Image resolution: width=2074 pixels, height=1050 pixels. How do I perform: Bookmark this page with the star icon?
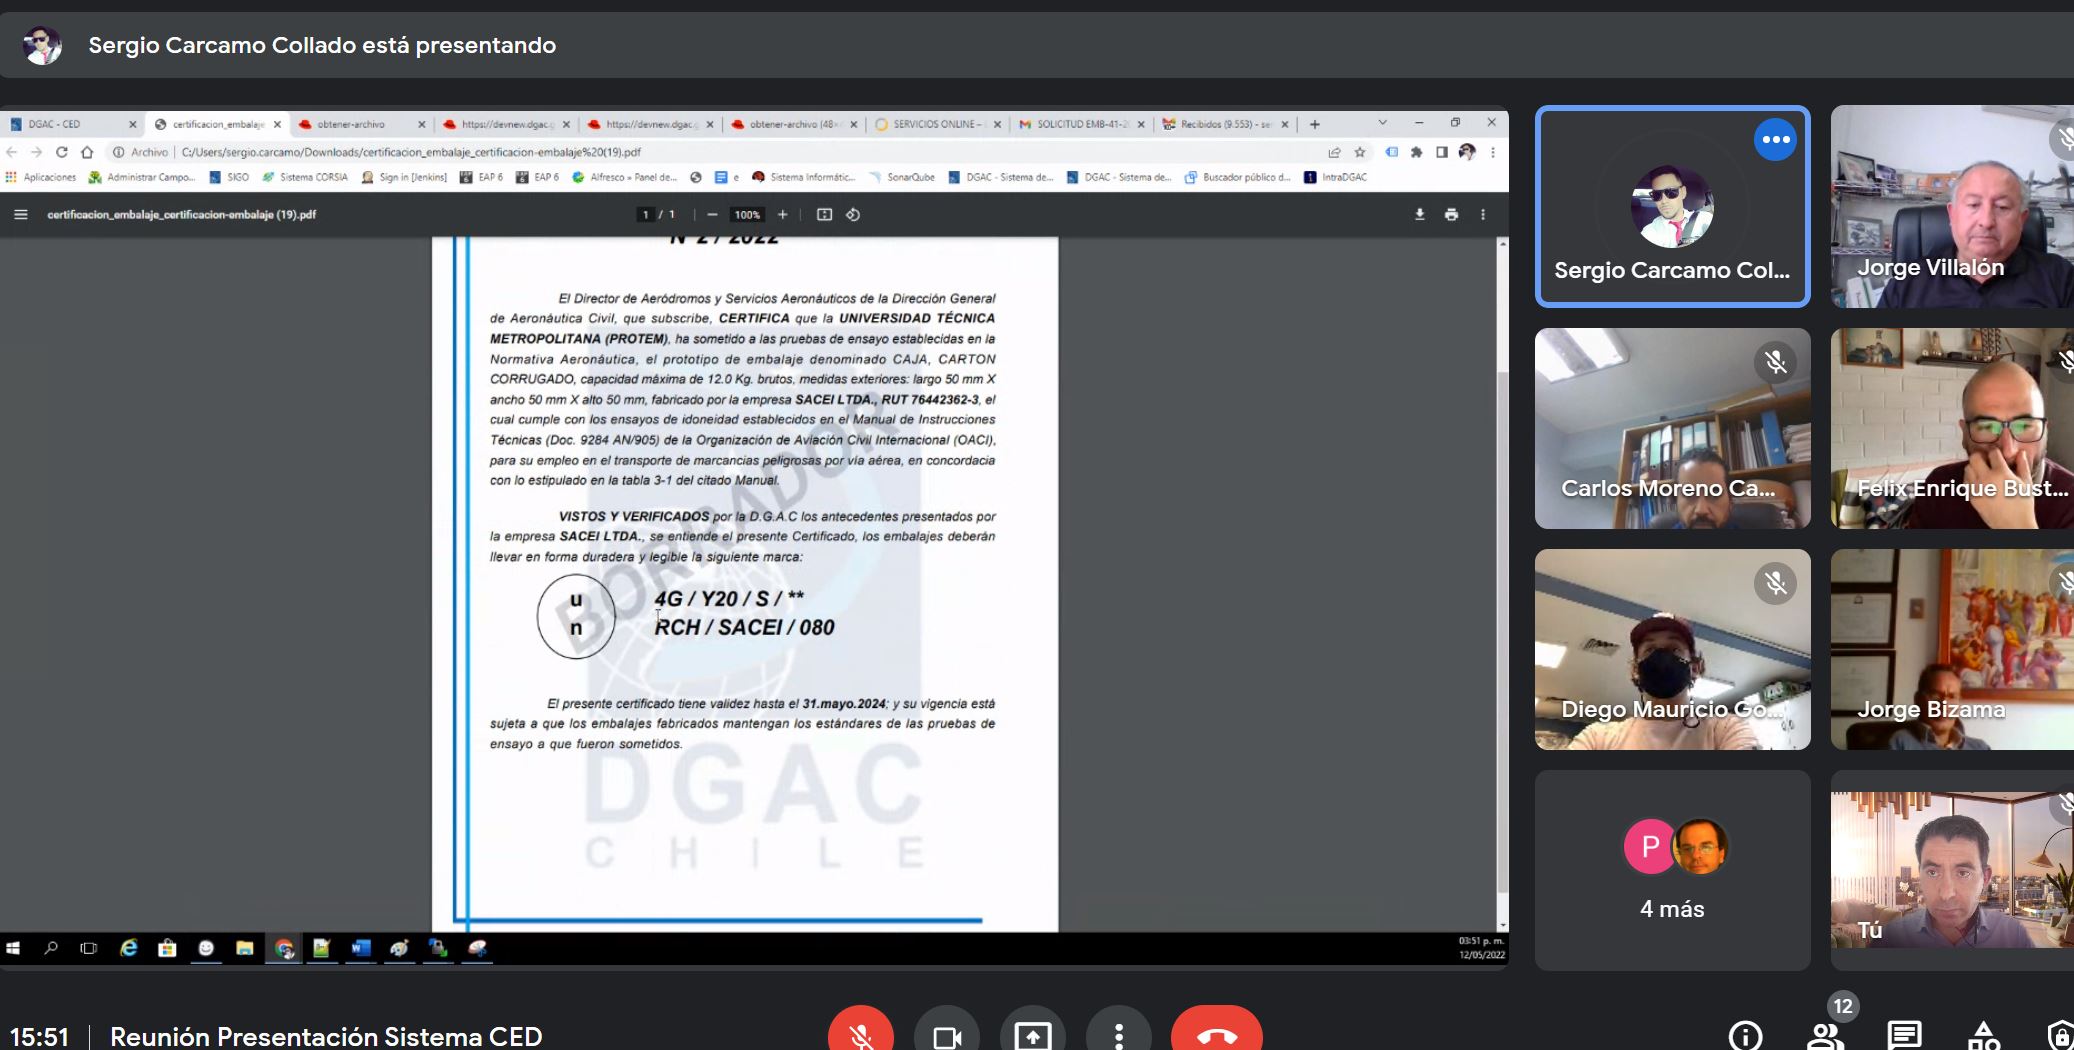pyautogui.click(x=1360, y=152)
